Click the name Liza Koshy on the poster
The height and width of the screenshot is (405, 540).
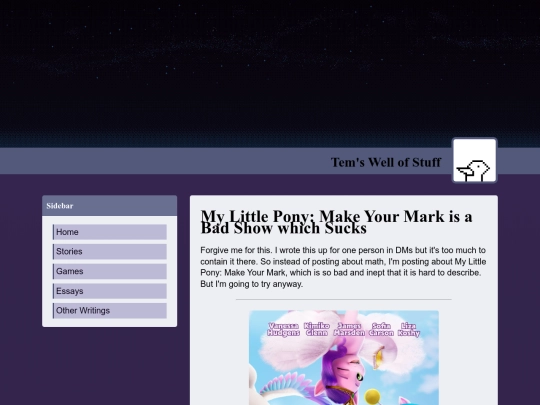pyautogui.click(x=409, y=329)
